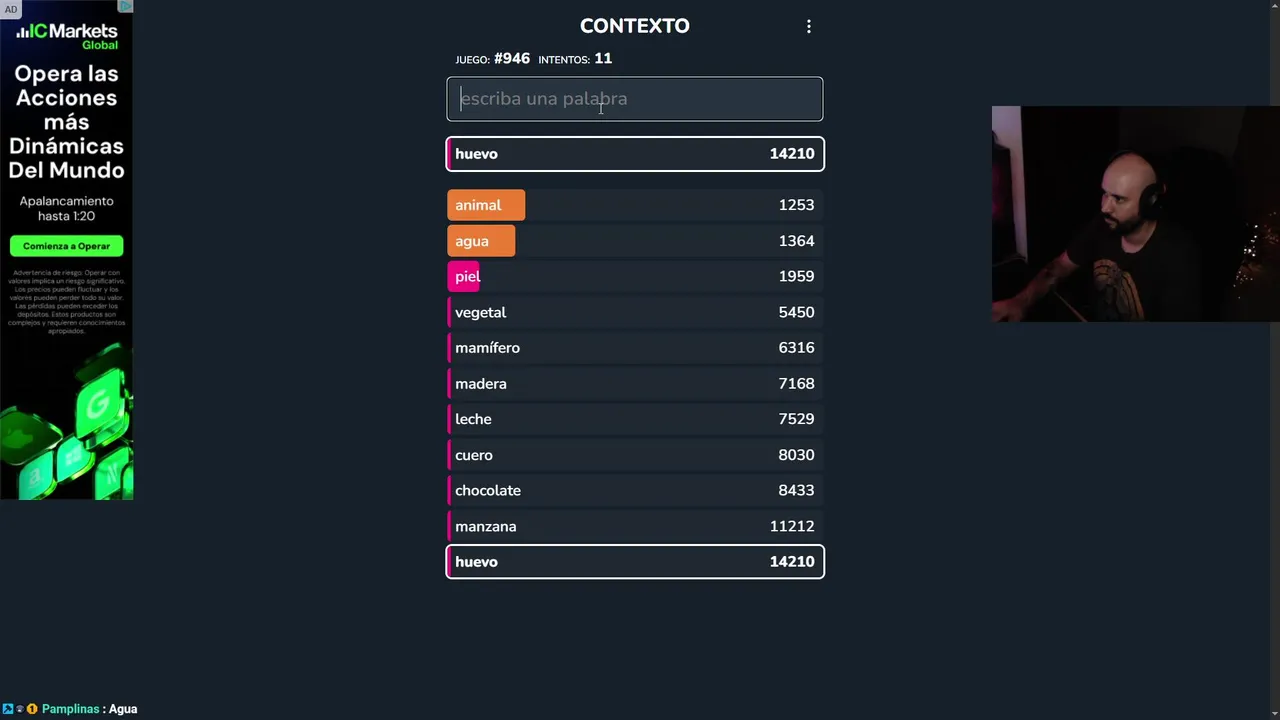Click the "escriba una palabra" word input
The height and width of the screenshot is (720, 1280).
pos(634,99)
